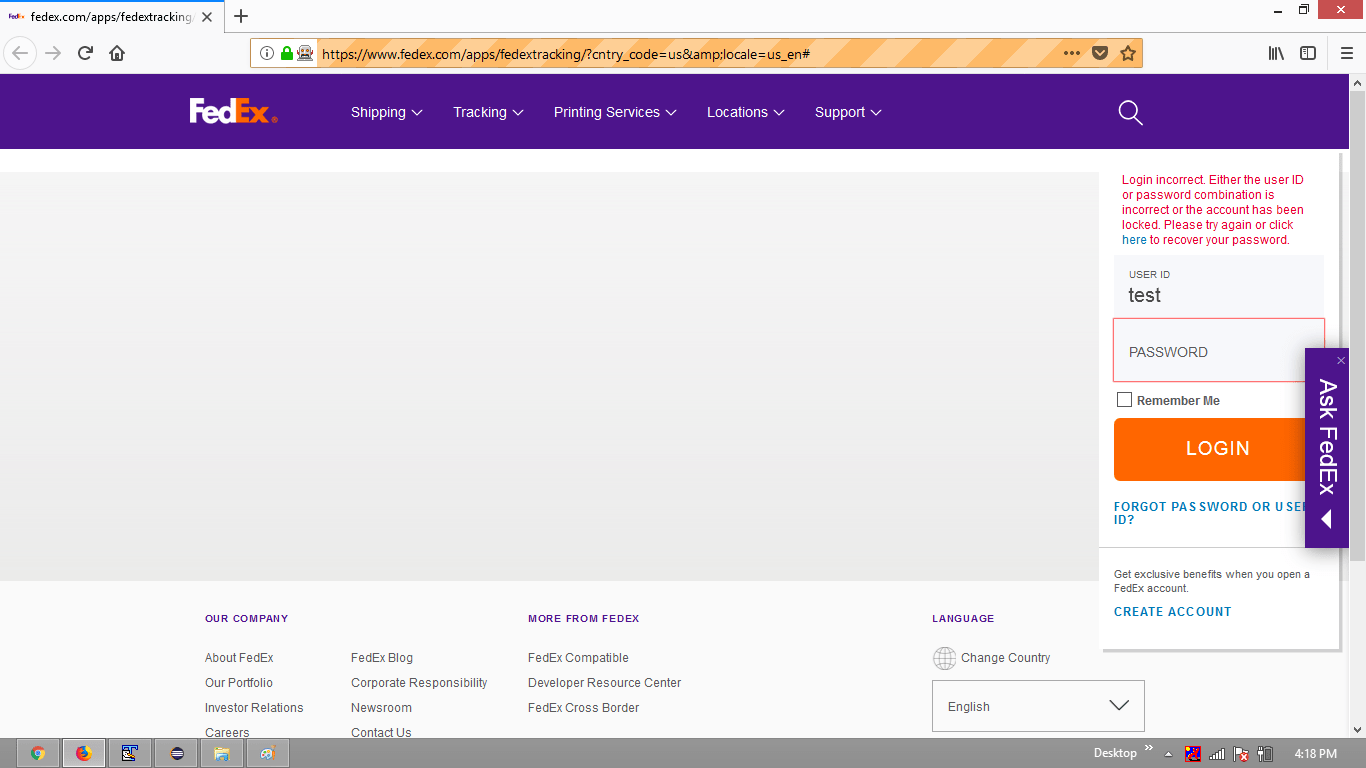Screen dimensions: 1366x768
Task: Open the Careers footer link
Action: click(x=227, y=733)
